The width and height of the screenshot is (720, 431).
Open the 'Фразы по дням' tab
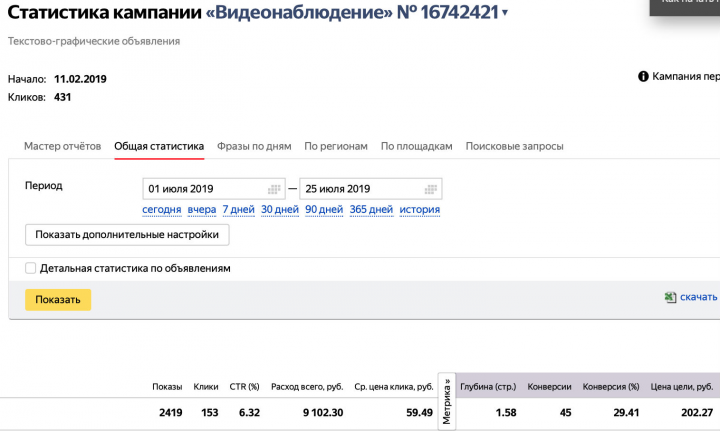pyautogui.click(x=254, y=146)
